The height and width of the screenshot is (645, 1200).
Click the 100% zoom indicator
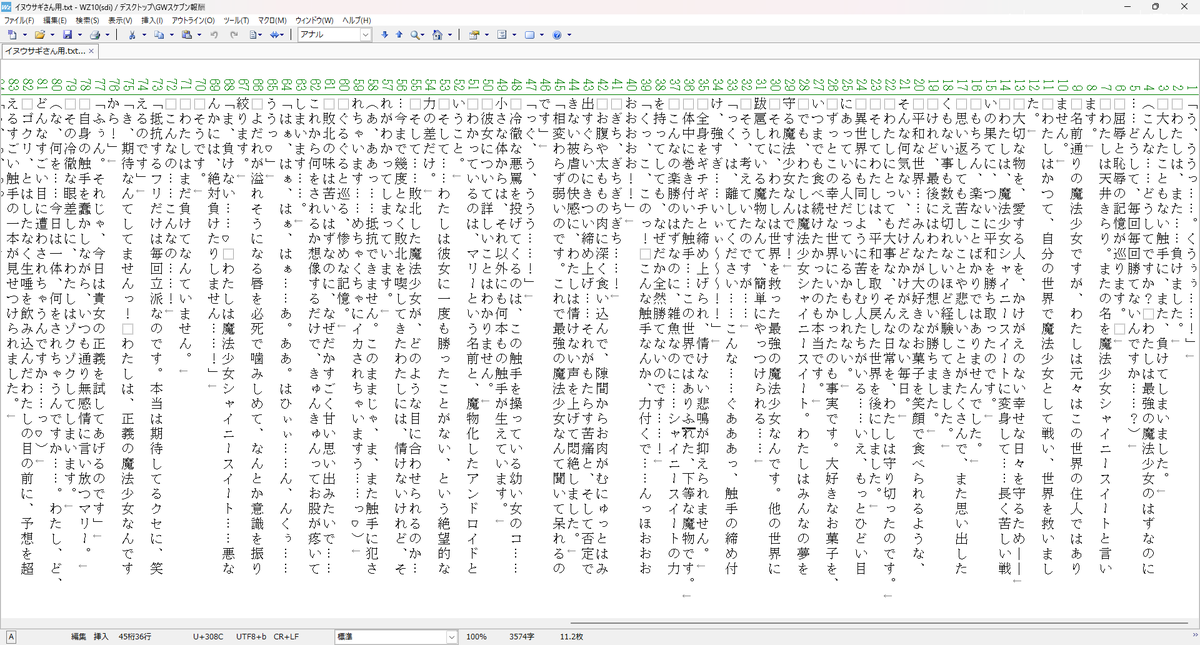tap(477, 636)
